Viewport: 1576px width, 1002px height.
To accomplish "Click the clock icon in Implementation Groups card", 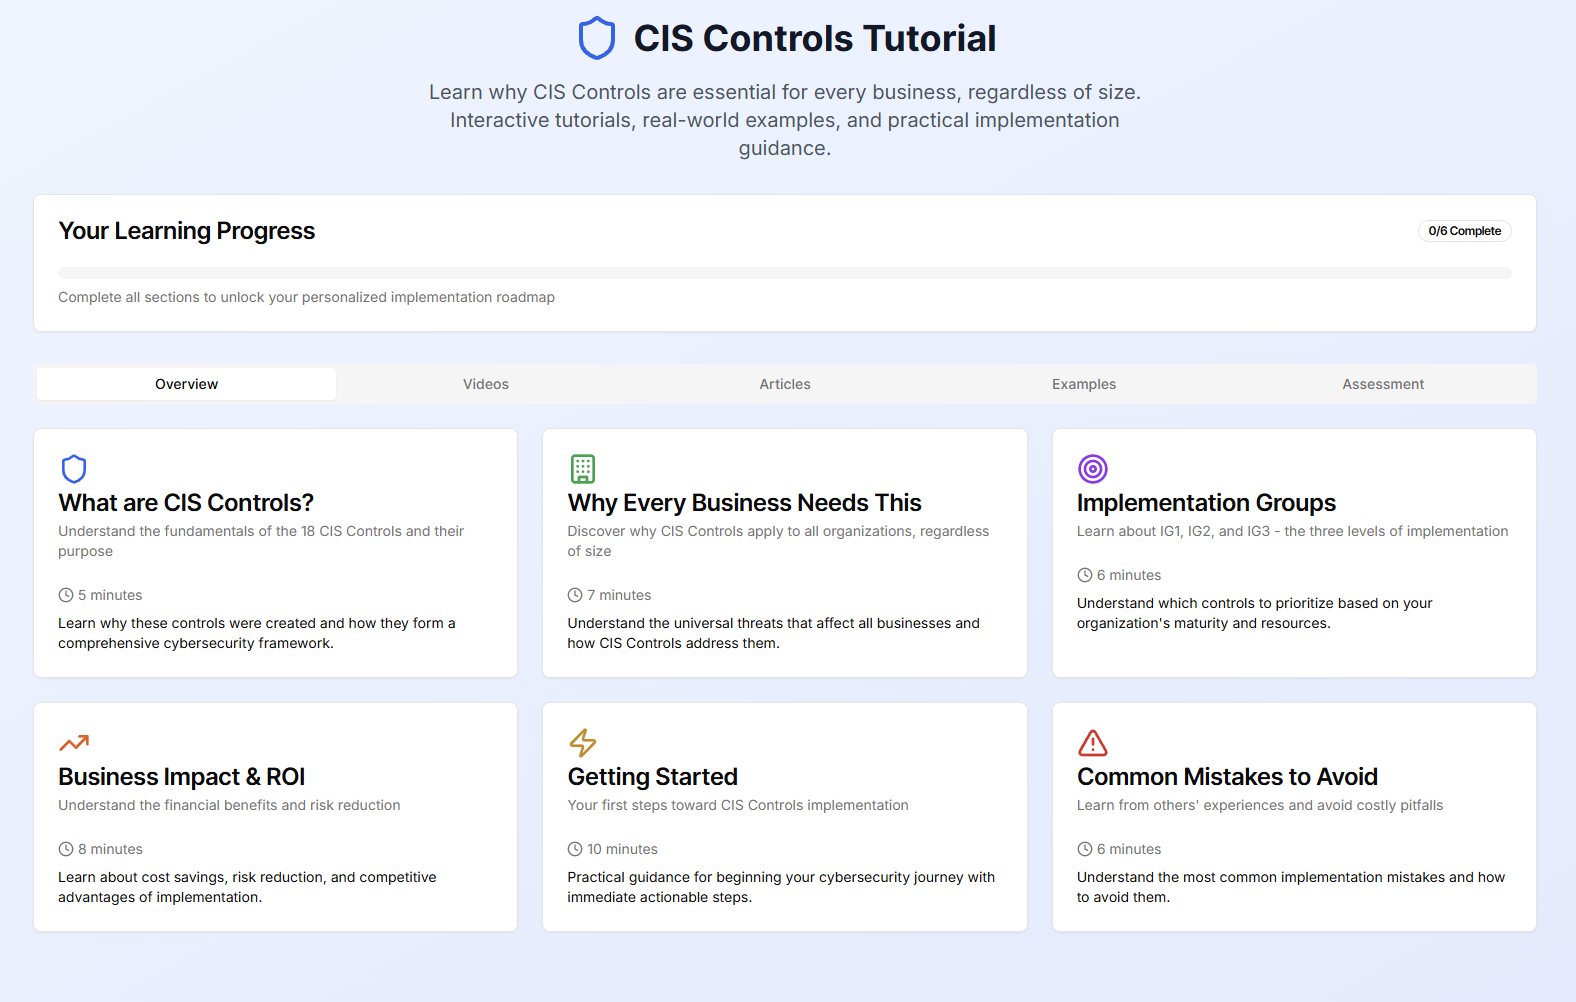I will pos(1085,575).
